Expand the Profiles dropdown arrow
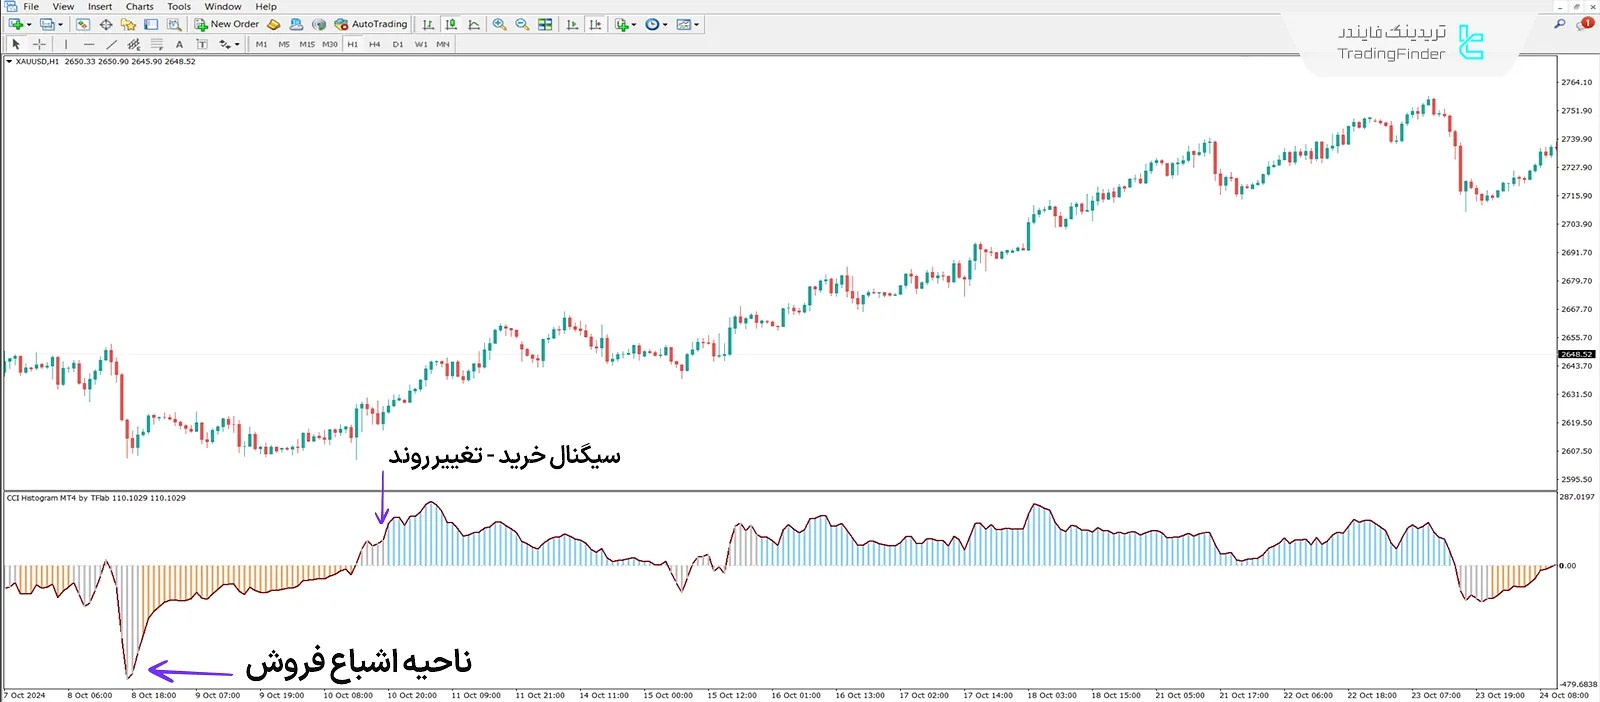Screen dimensions: 1600x702 60,24
